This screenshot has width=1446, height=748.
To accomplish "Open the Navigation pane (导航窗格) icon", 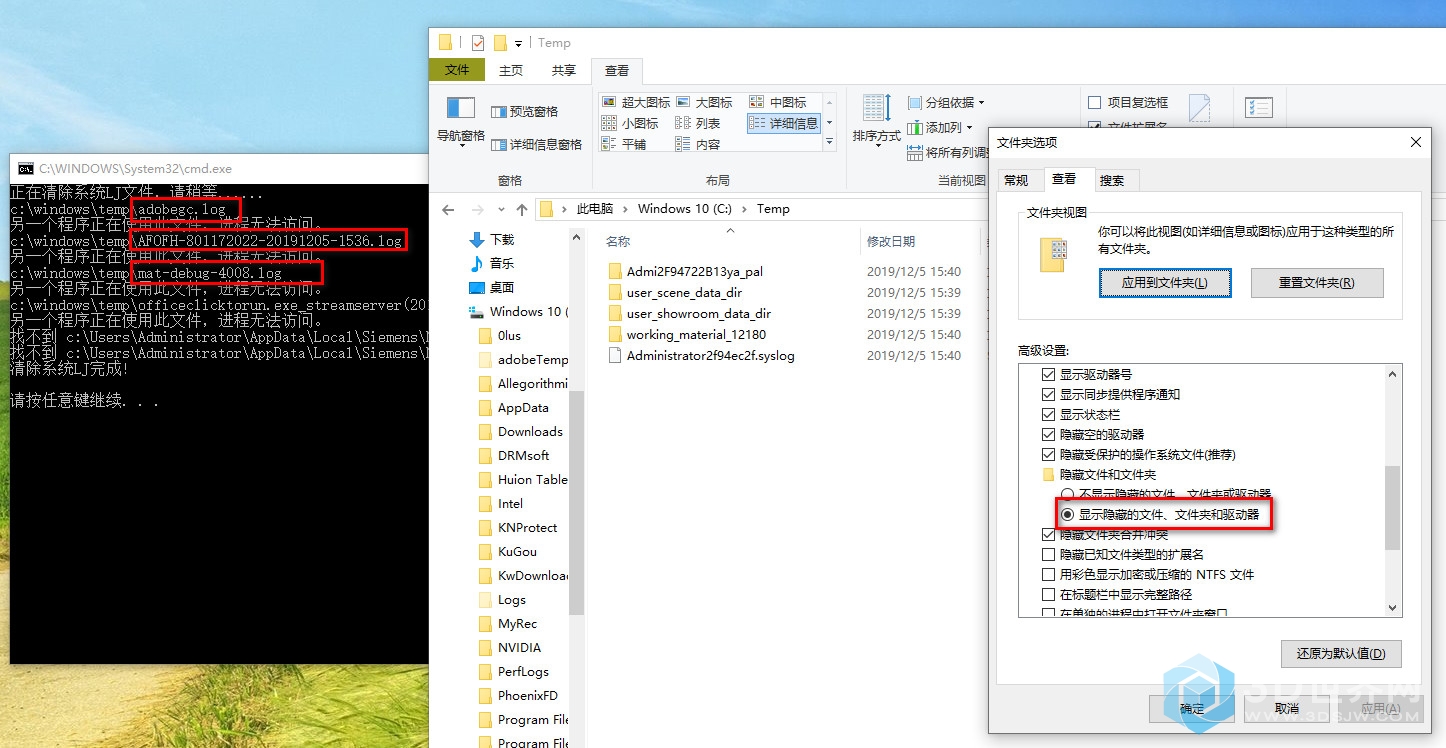I will tap(460, 108).
